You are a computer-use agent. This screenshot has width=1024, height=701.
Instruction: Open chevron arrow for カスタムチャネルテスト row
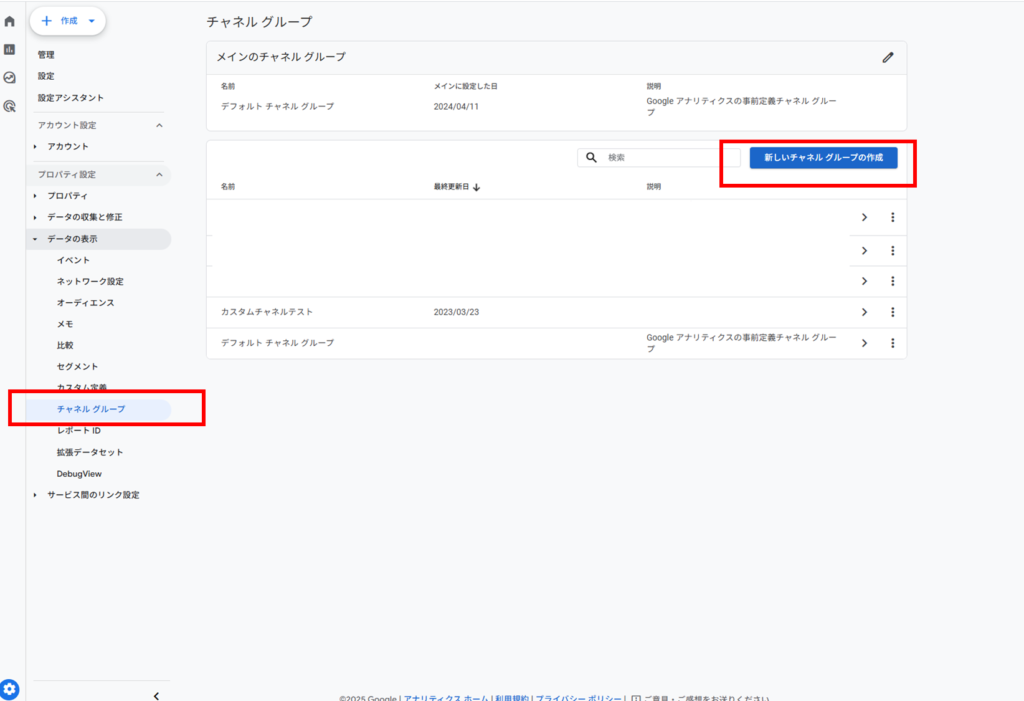click(x=864, y=312)
